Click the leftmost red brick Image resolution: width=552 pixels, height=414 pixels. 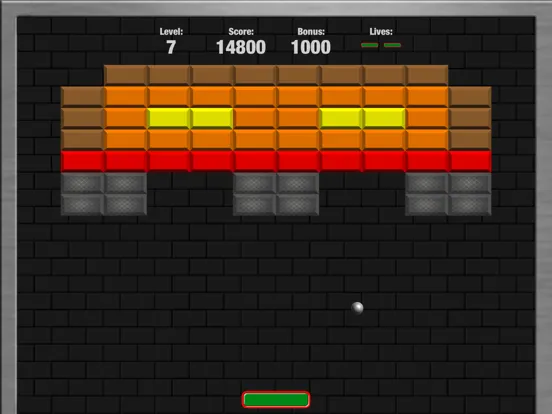tap(83, 161)
